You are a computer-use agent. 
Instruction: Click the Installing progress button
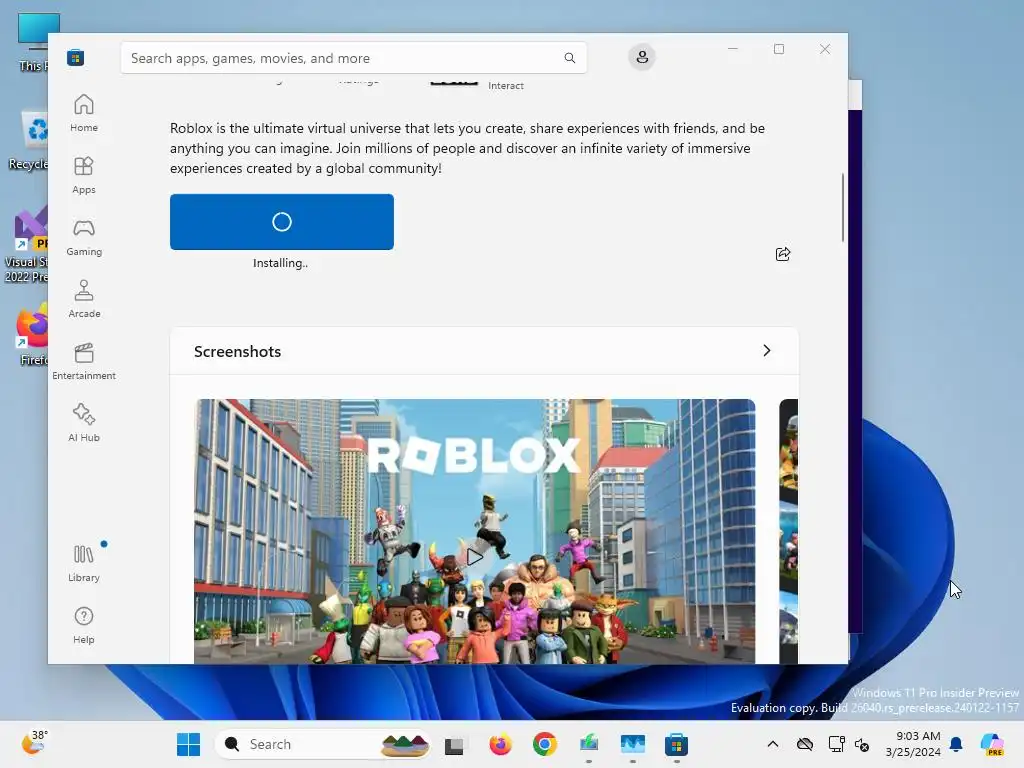[x=281, y=221]
